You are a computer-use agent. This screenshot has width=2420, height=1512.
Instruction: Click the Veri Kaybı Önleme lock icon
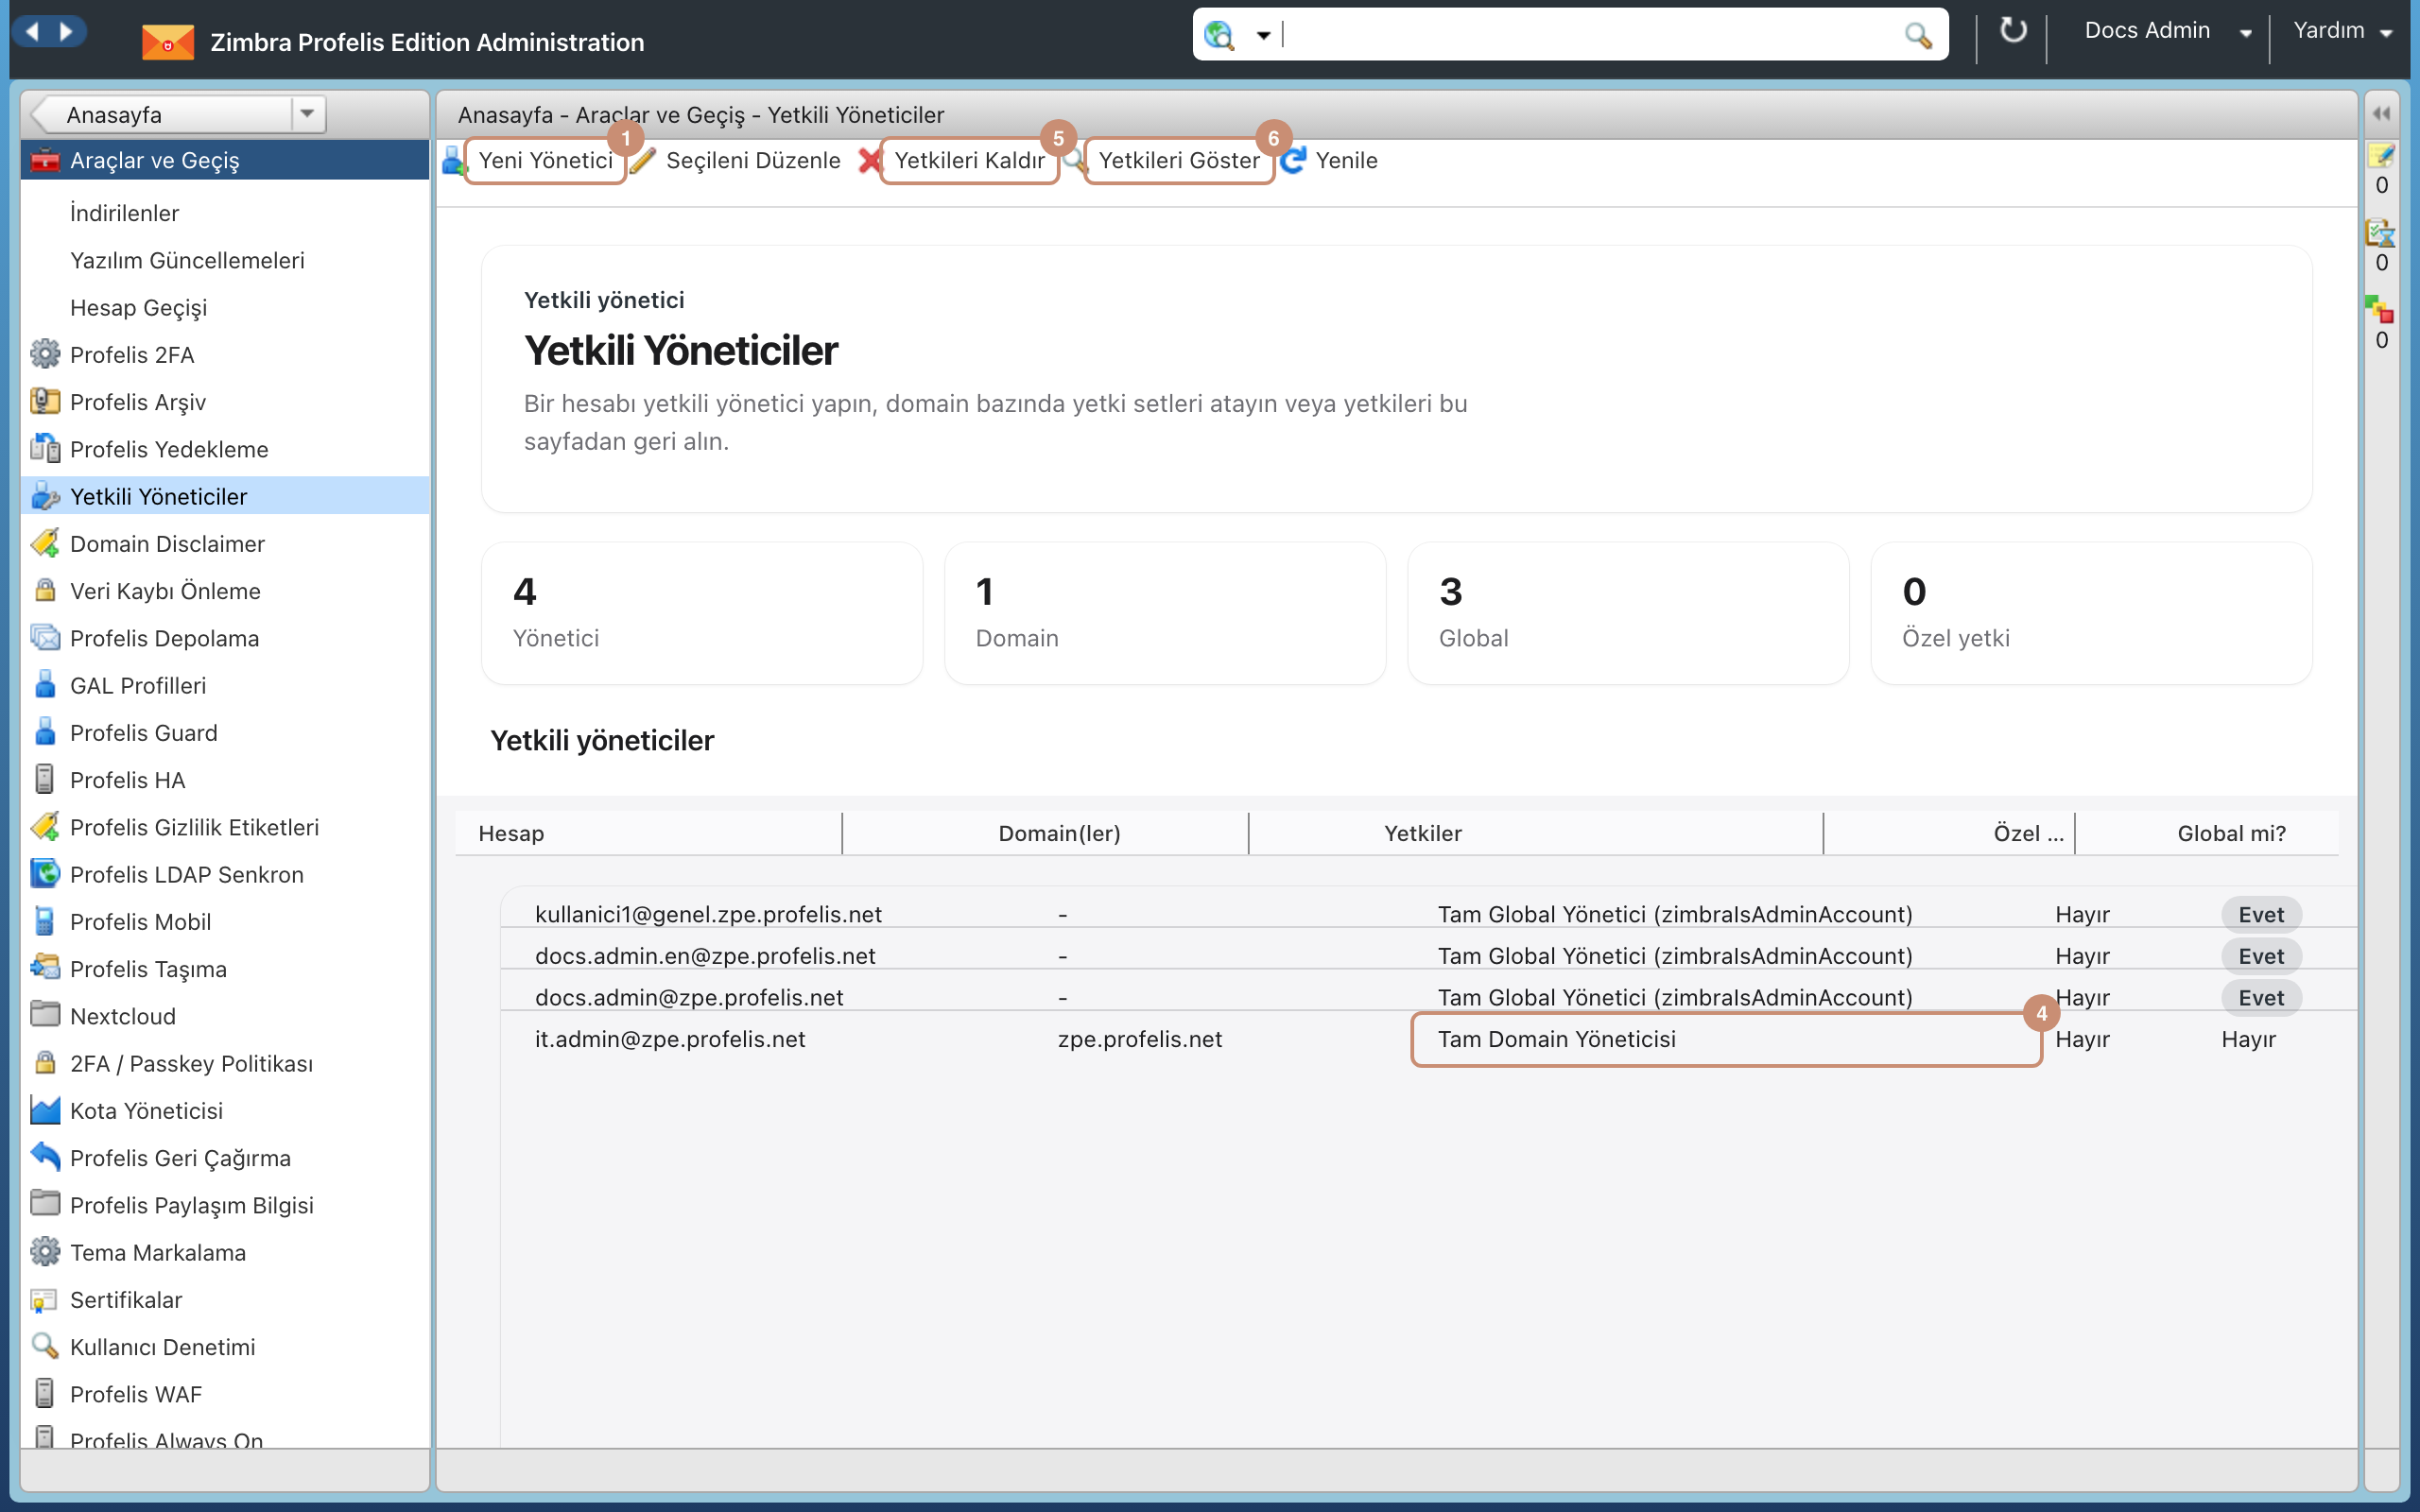44,590
